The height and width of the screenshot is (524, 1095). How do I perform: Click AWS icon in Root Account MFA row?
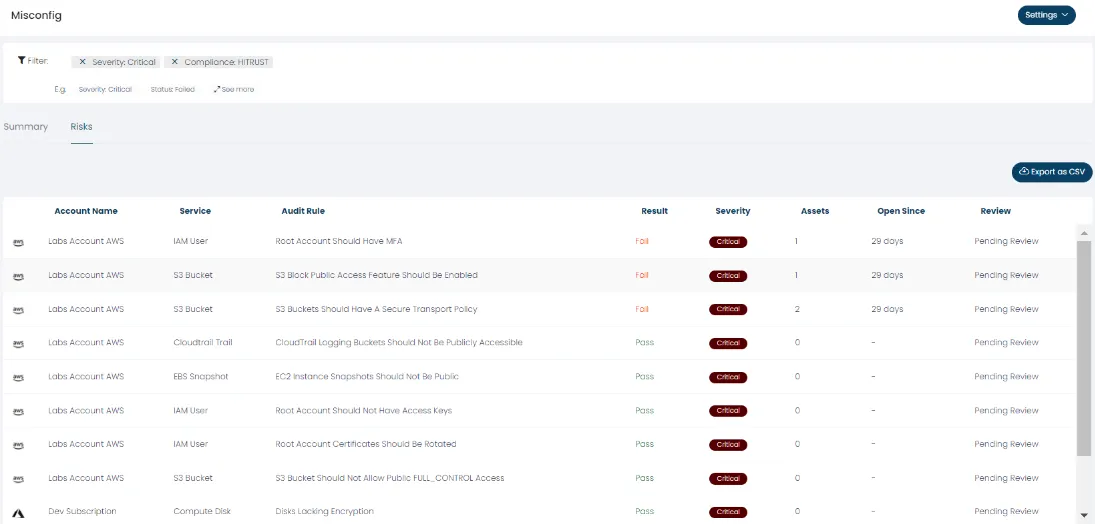(18, 242)
